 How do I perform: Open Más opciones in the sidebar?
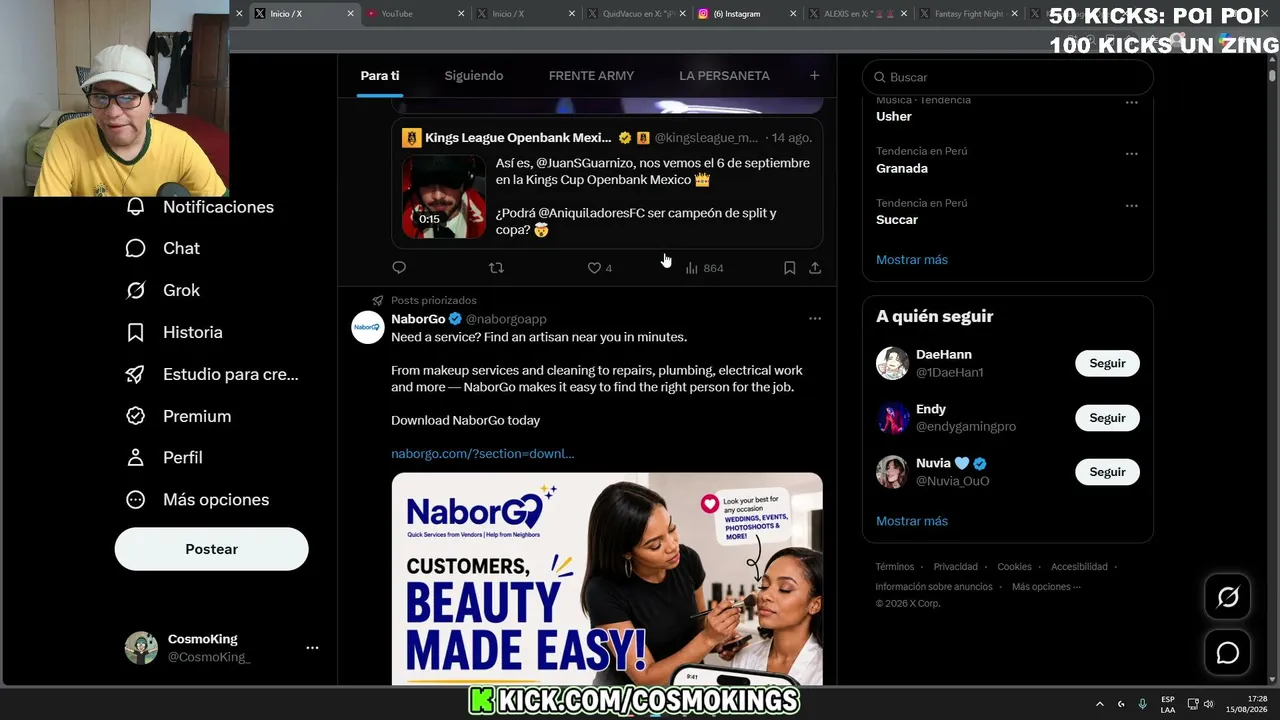pos(197,499)
